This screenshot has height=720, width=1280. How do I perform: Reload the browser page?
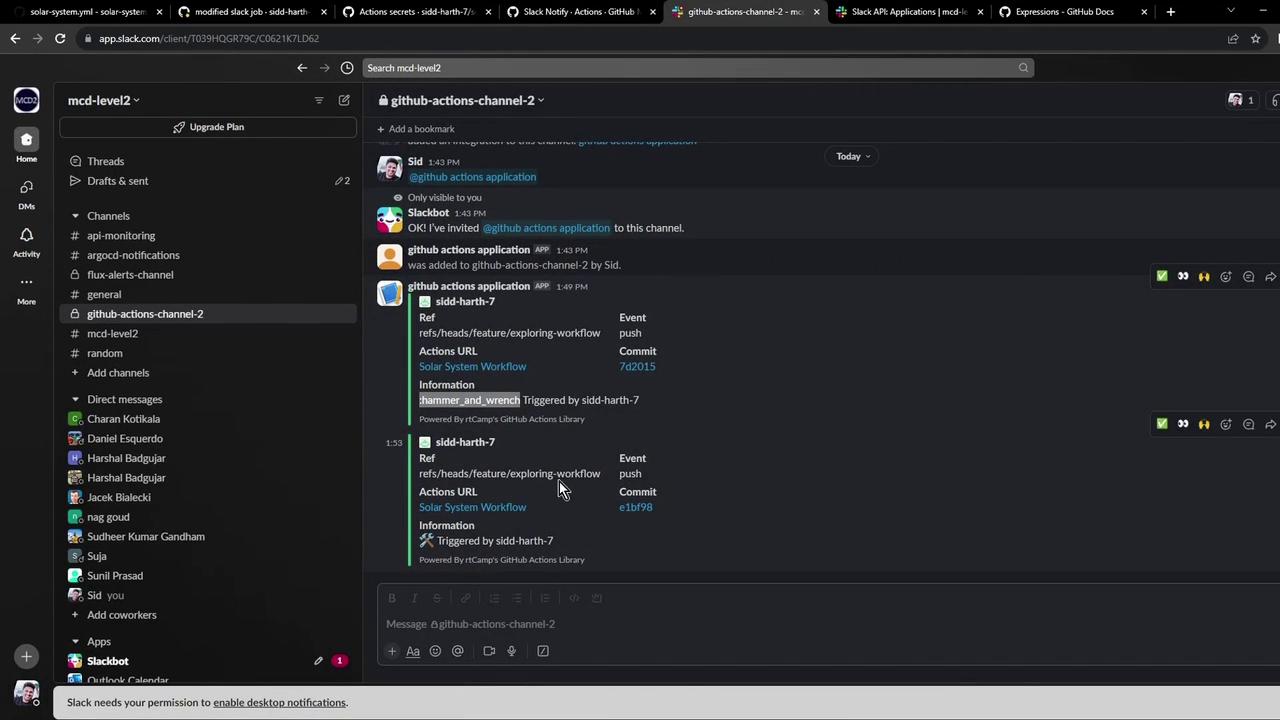point(60,38)
